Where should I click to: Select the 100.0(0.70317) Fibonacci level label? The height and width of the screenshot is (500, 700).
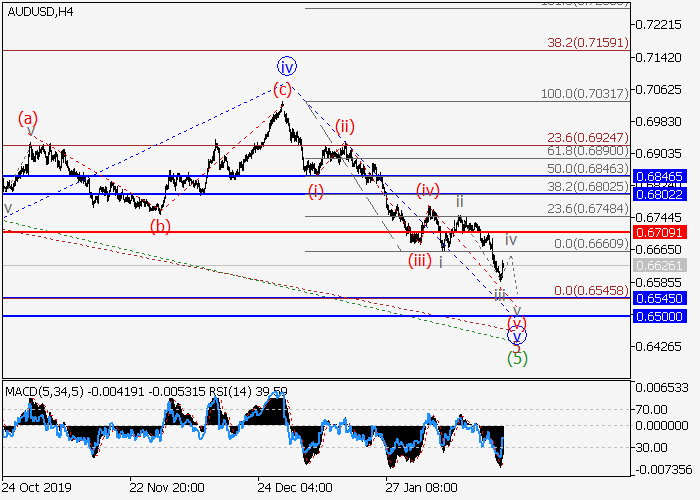click(x=582, y=93)
